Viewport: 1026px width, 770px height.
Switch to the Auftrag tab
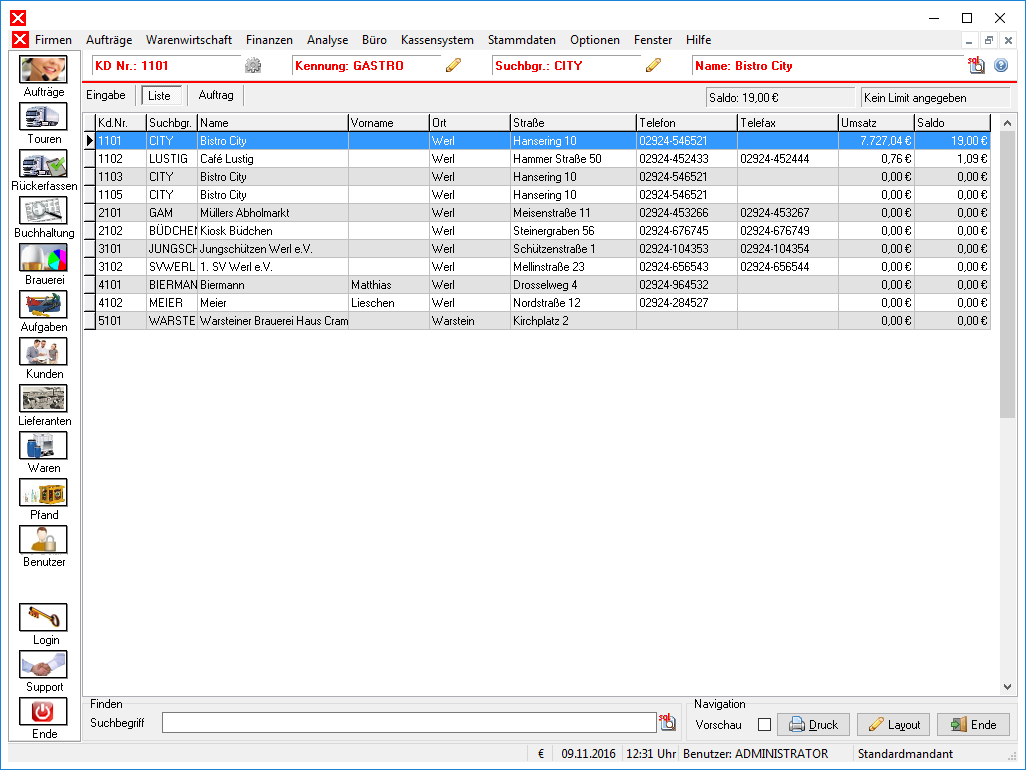pyautogui.click(x=216, y=96)
